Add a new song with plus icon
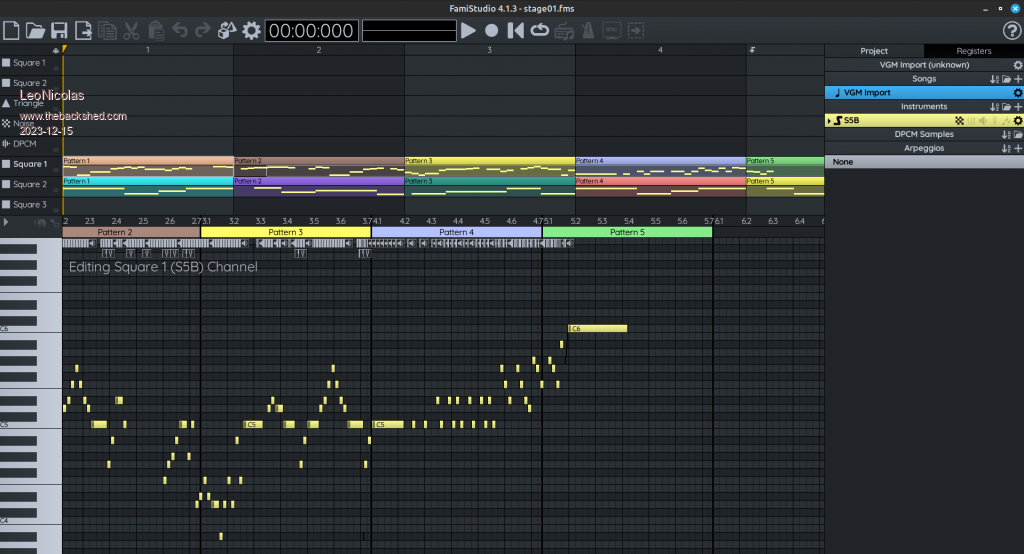 tap(1018, 79)
